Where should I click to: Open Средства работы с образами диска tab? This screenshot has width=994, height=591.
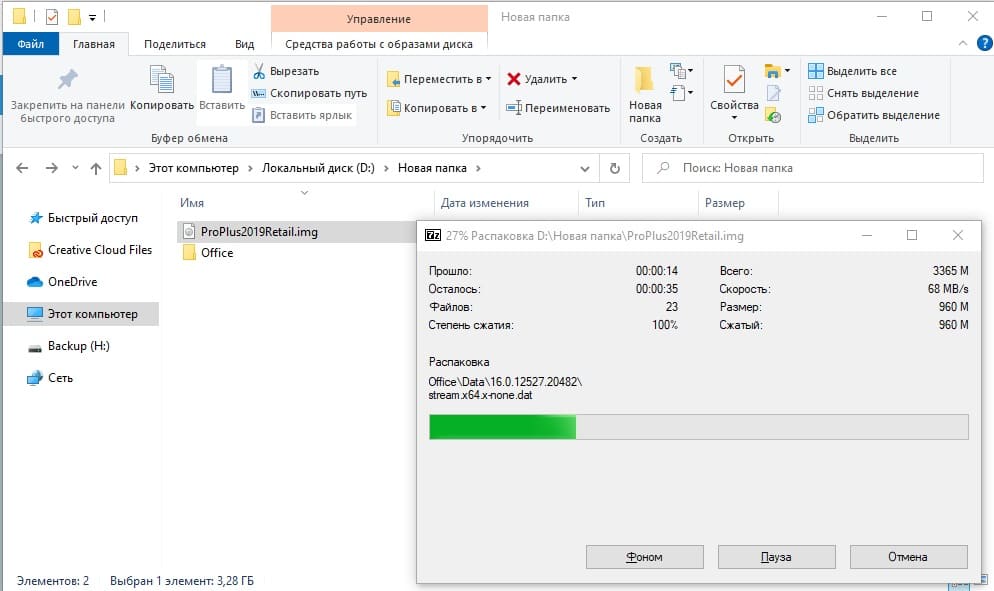(x=379, y=44)
